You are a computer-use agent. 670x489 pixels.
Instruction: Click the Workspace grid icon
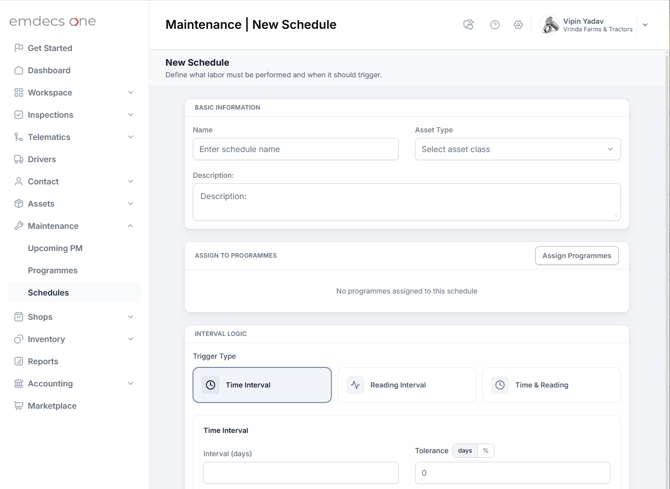point(18,92)
